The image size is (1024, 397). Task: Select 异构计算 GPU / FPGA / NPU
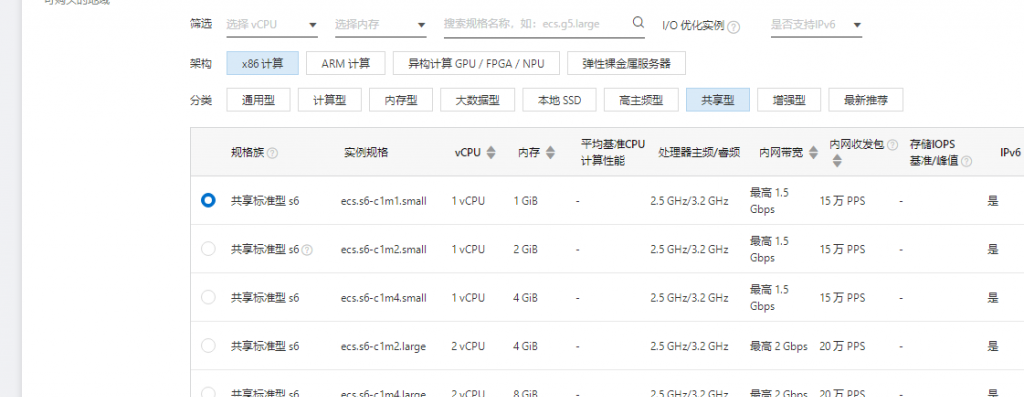pyautogui.click(x=476, y=63)
